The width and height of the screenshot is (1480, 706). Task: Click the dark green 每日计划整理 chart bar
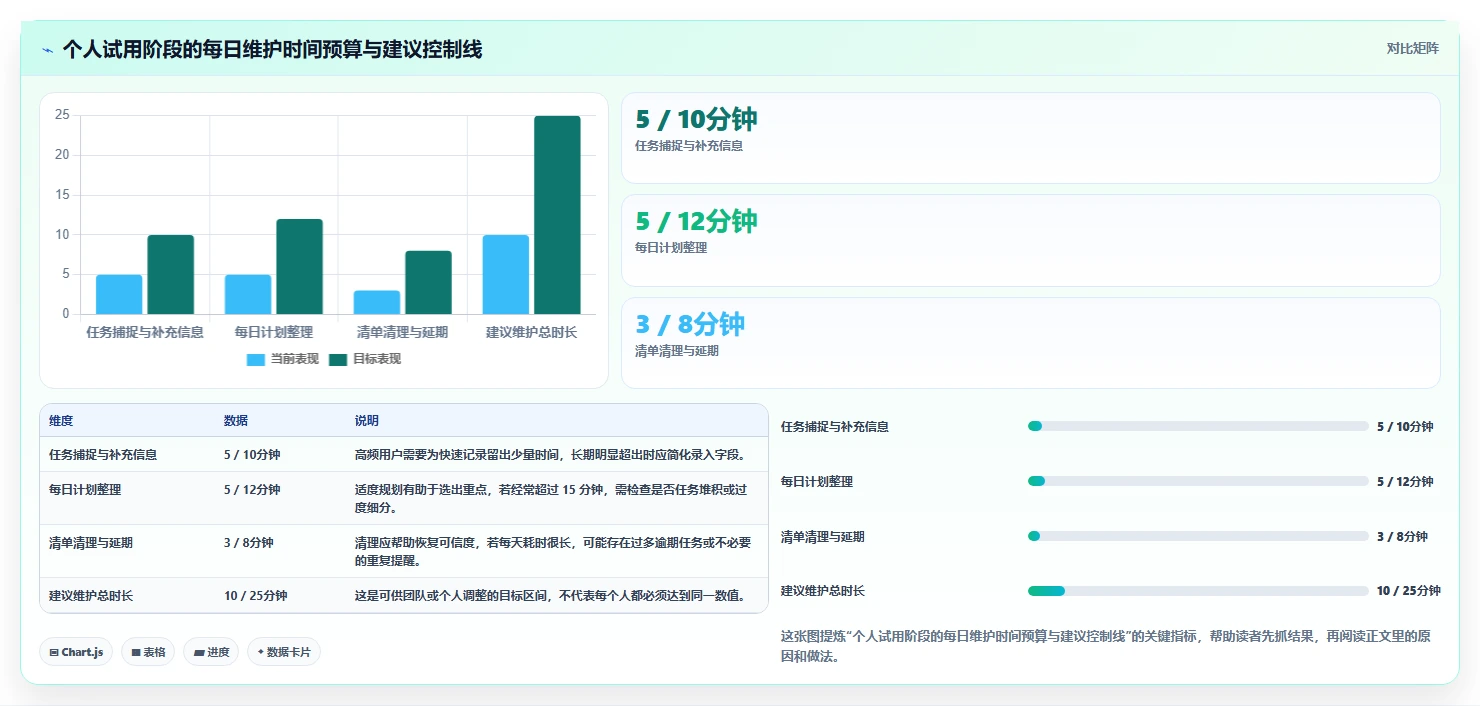300,266
